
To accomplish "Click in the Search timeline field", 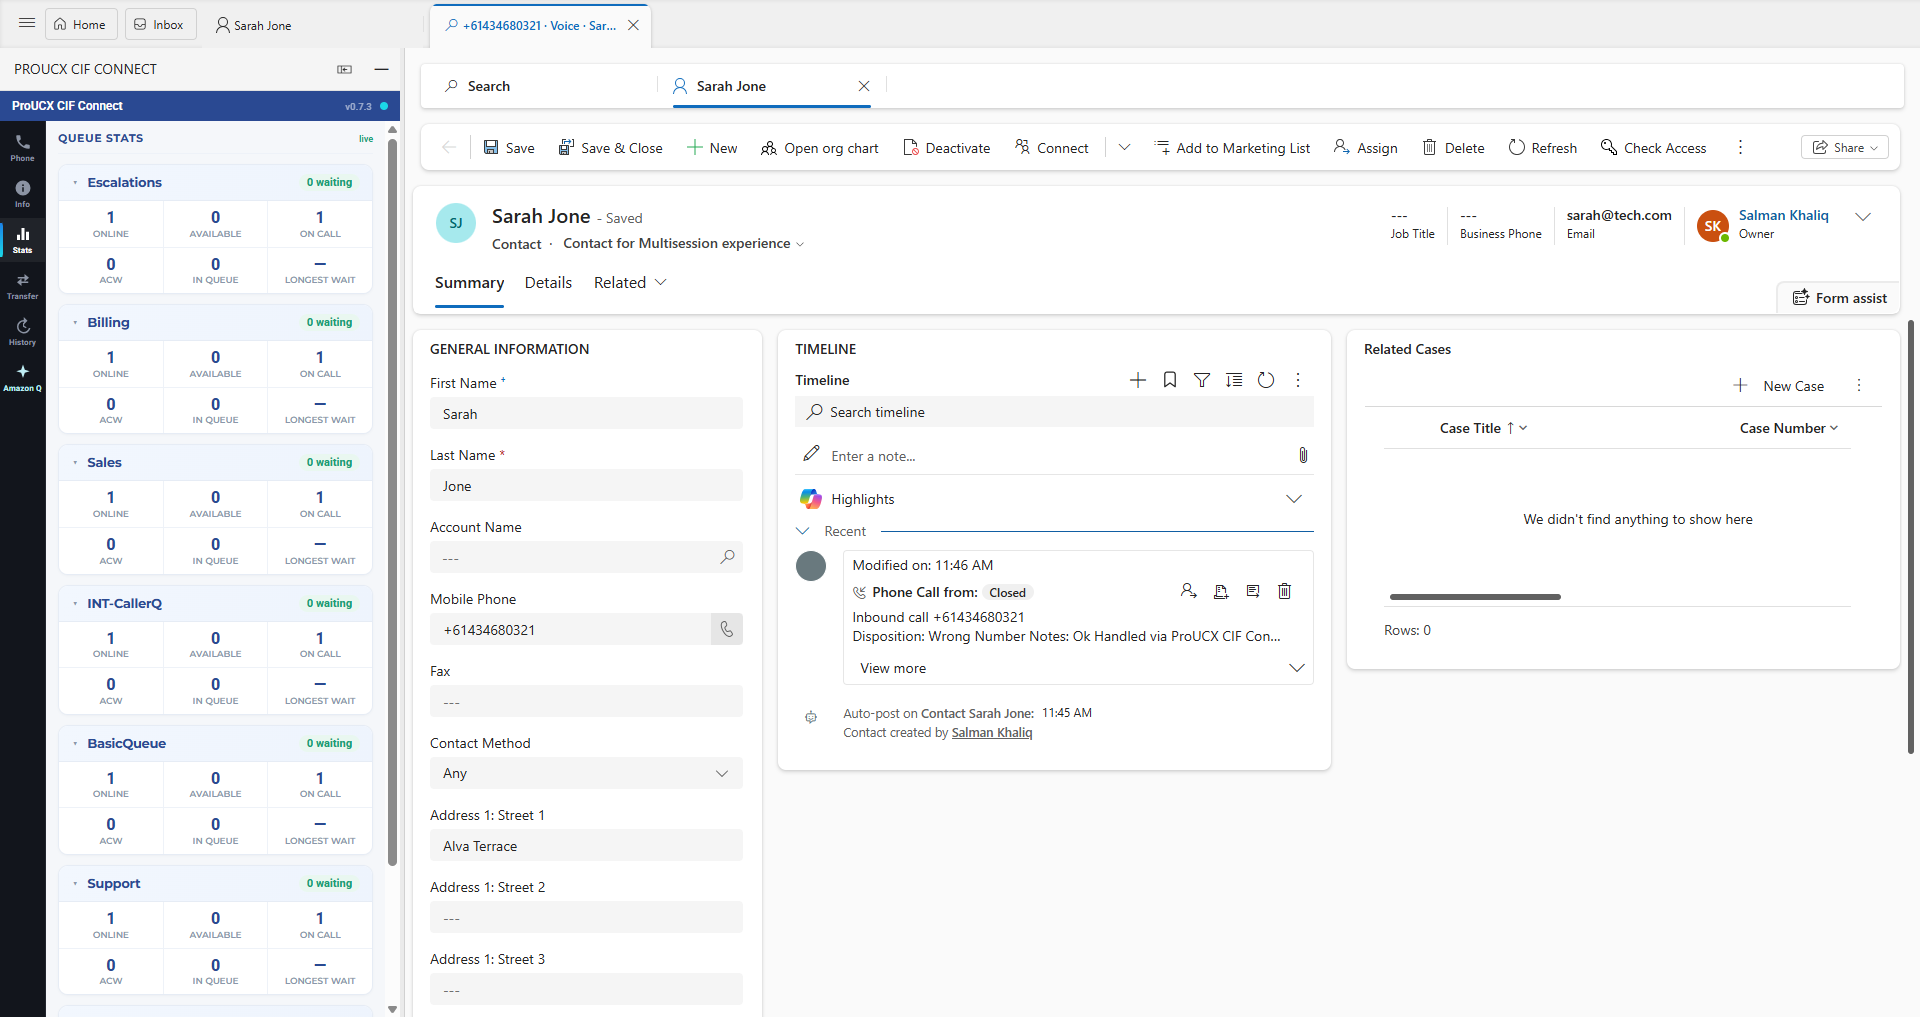I will click(1054, 412).
